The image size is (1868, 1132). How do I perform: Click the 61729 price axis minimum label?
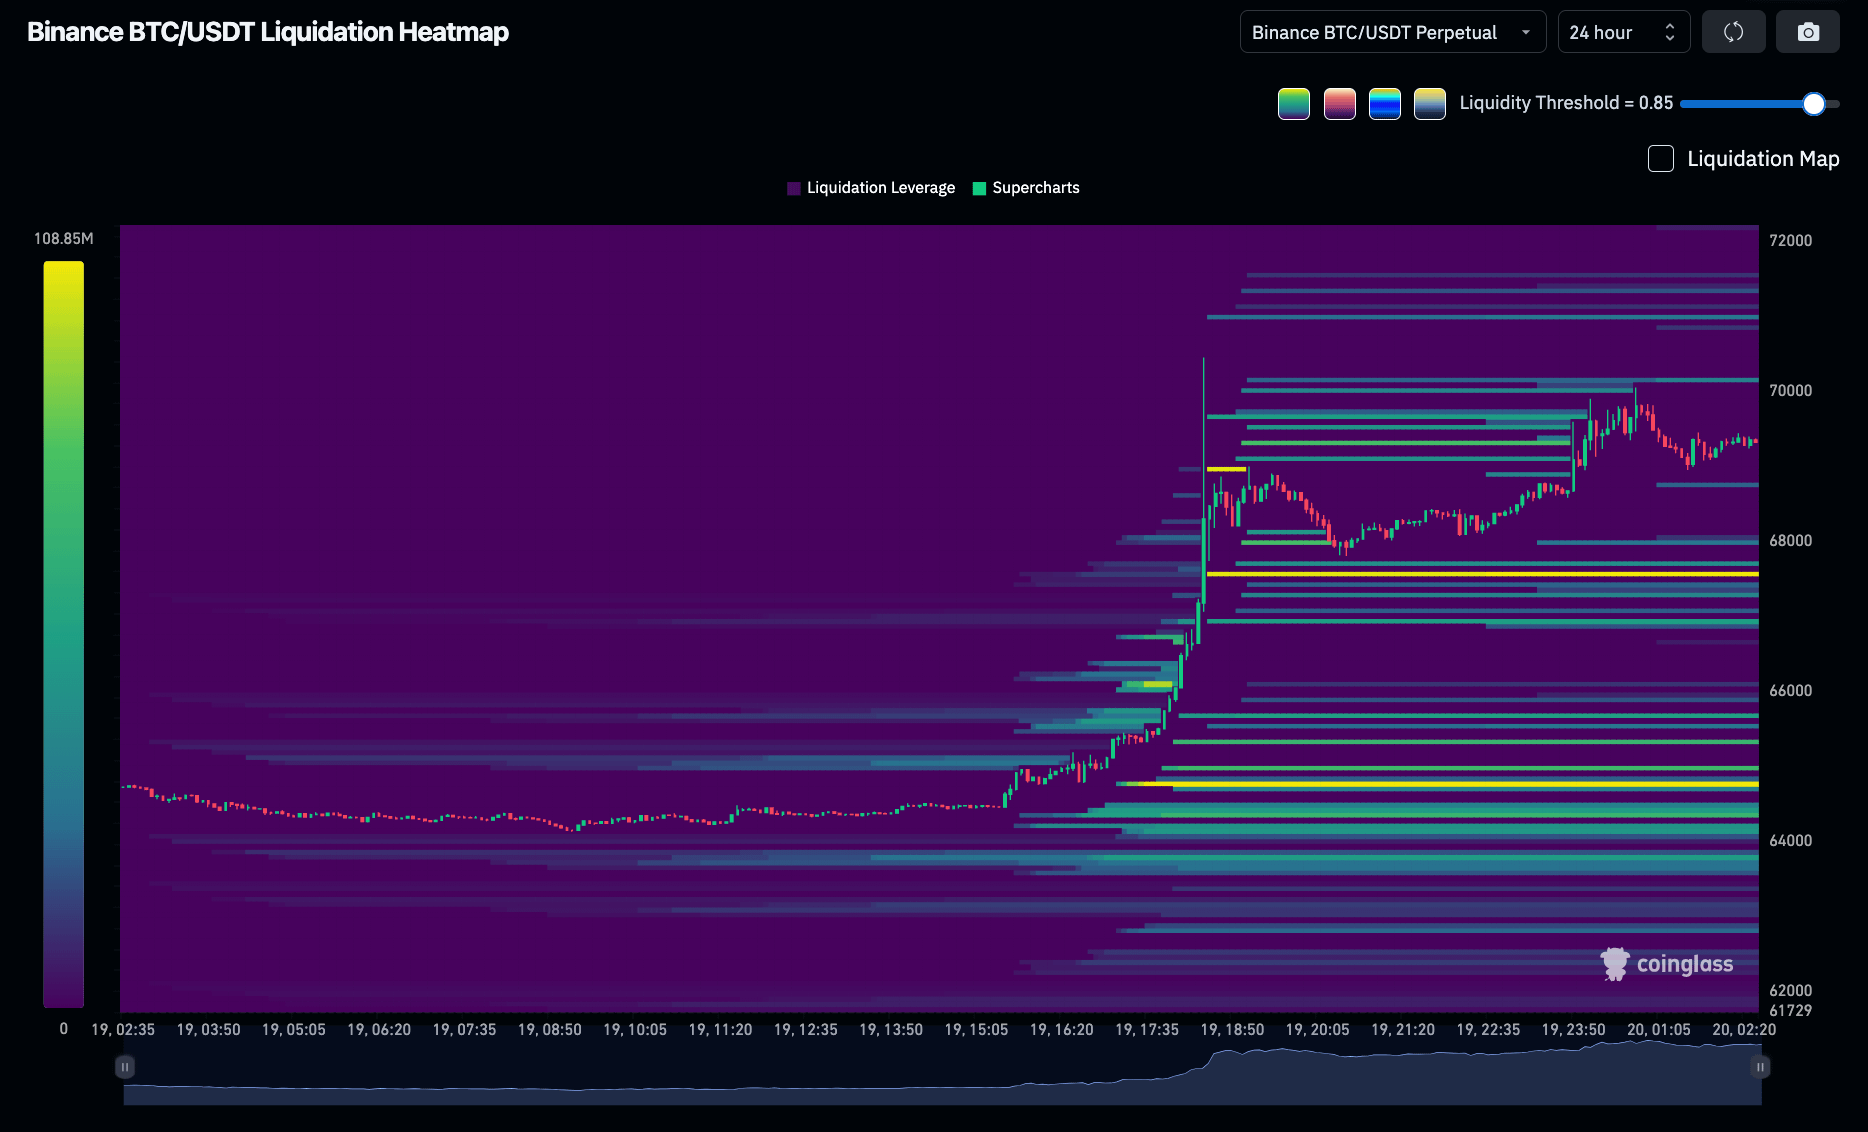click(x=1790, y=1011)
